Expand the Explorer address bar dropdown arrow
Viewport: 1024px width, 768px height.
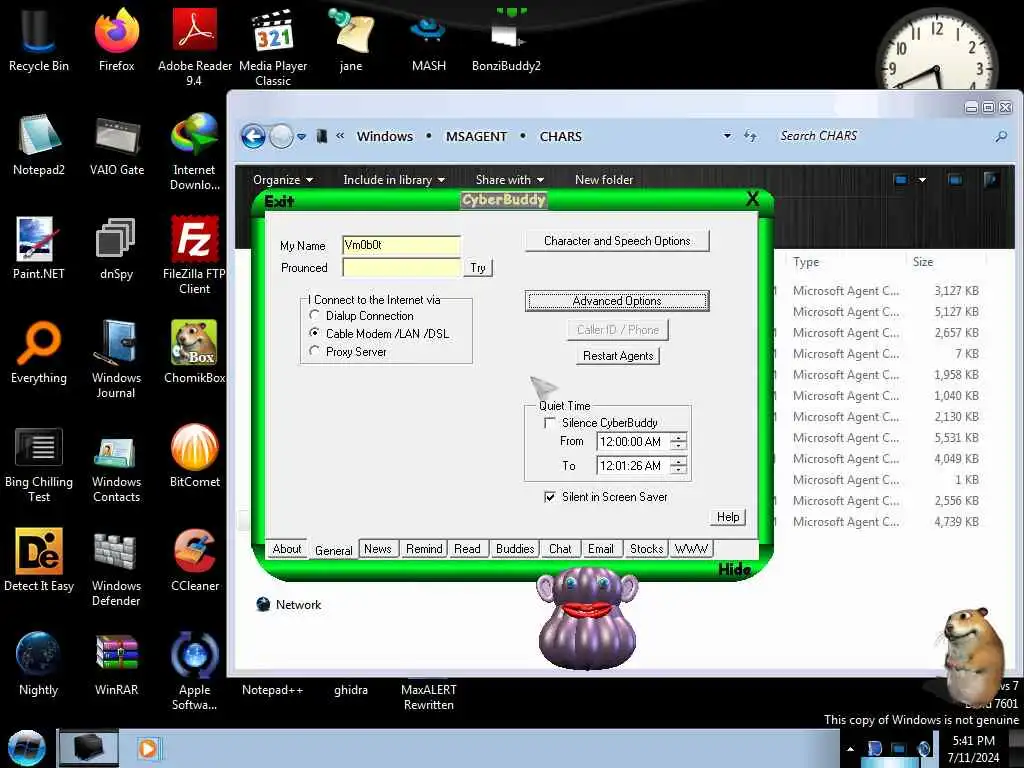pos(727,136)
